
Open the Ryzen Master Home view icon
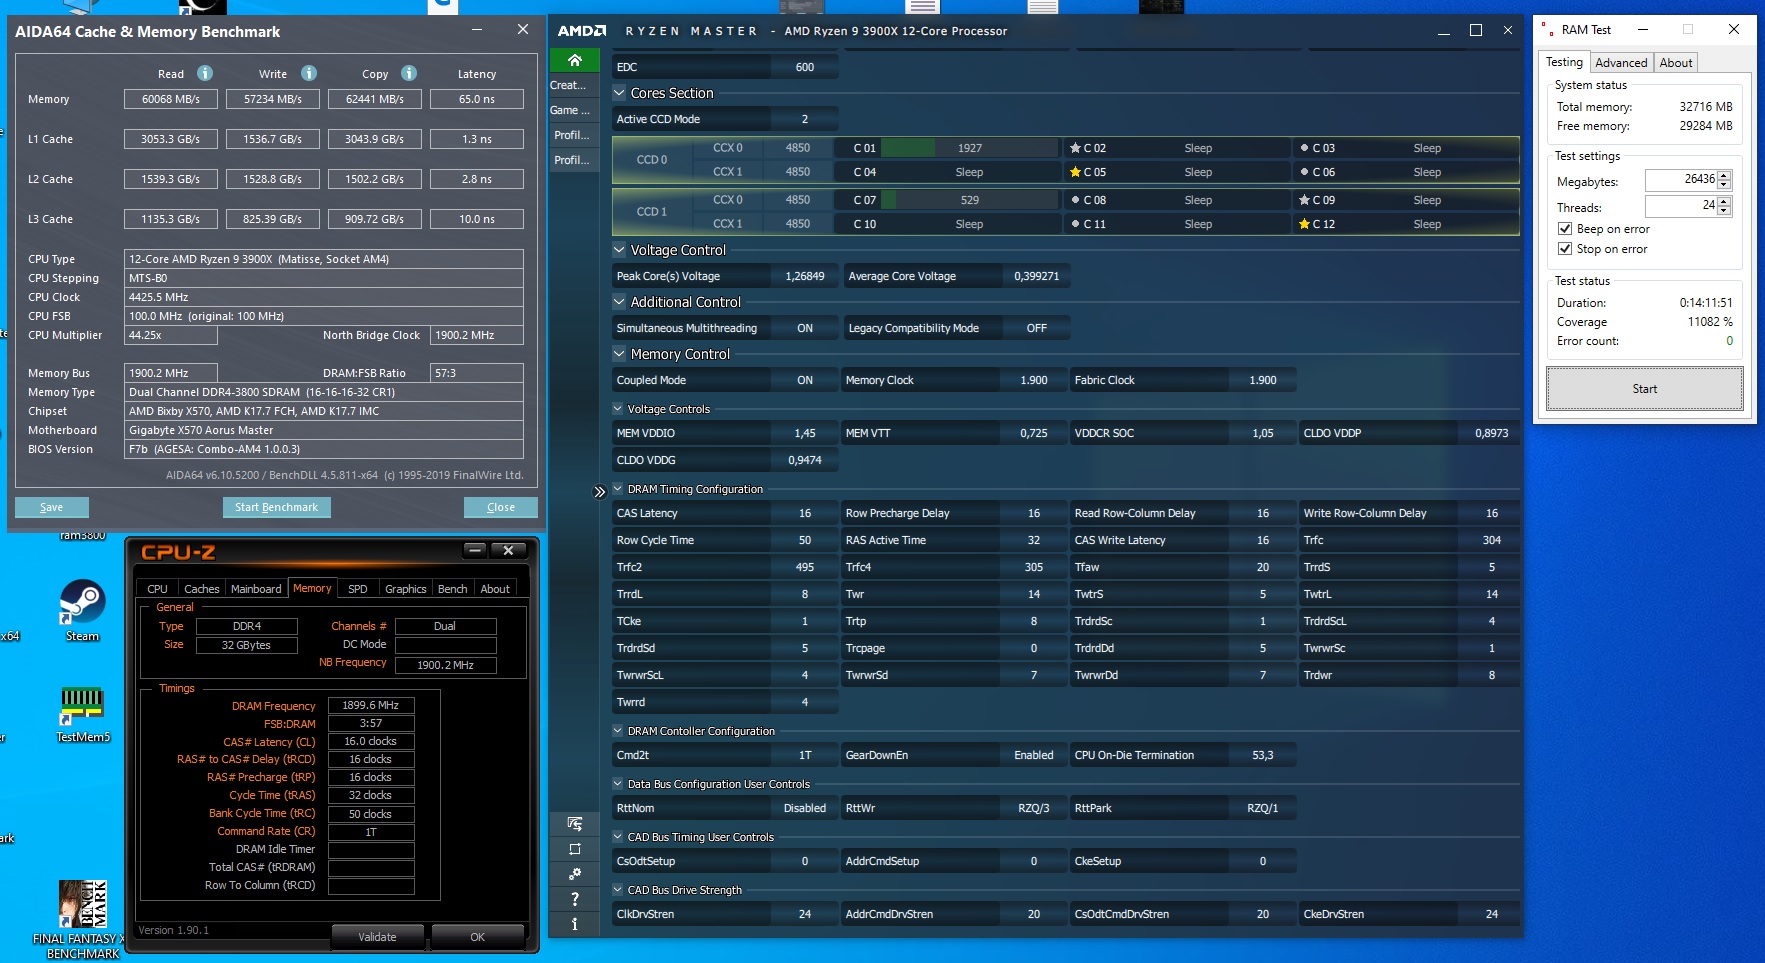[575, 60]
